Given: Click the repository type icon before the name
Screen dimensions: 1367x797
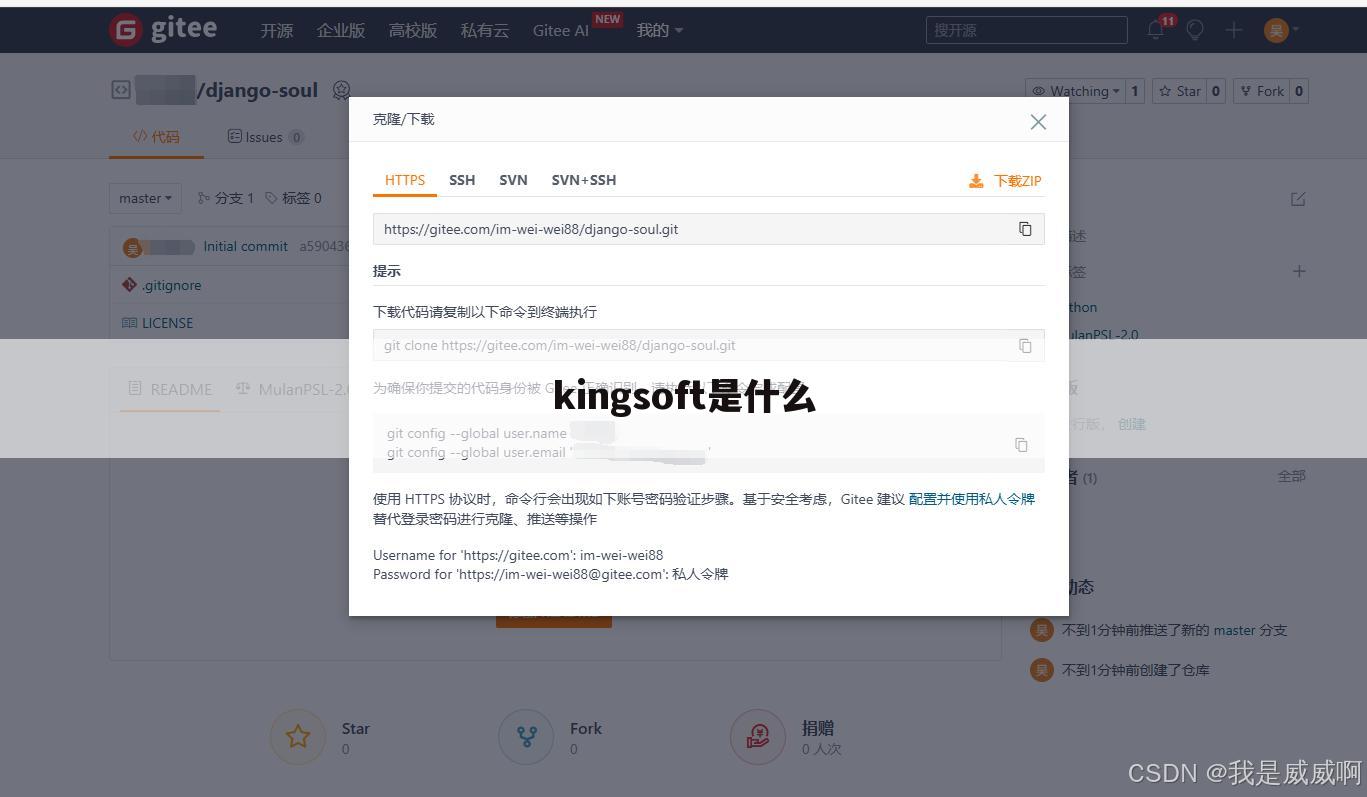Looking at the screenshot, I should tap(121, 90).
